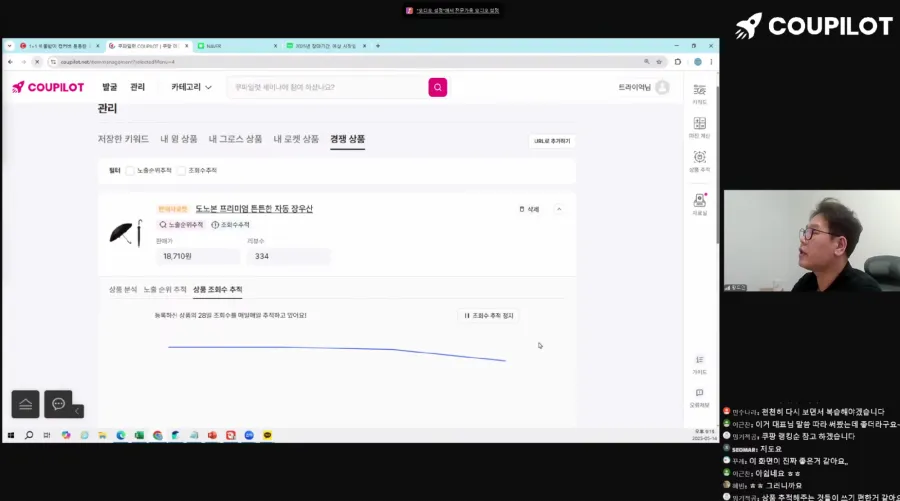Click the zoom magnifier in address bar
The height and width of the screenshot is (501, 900).
[x=646, y=61]
